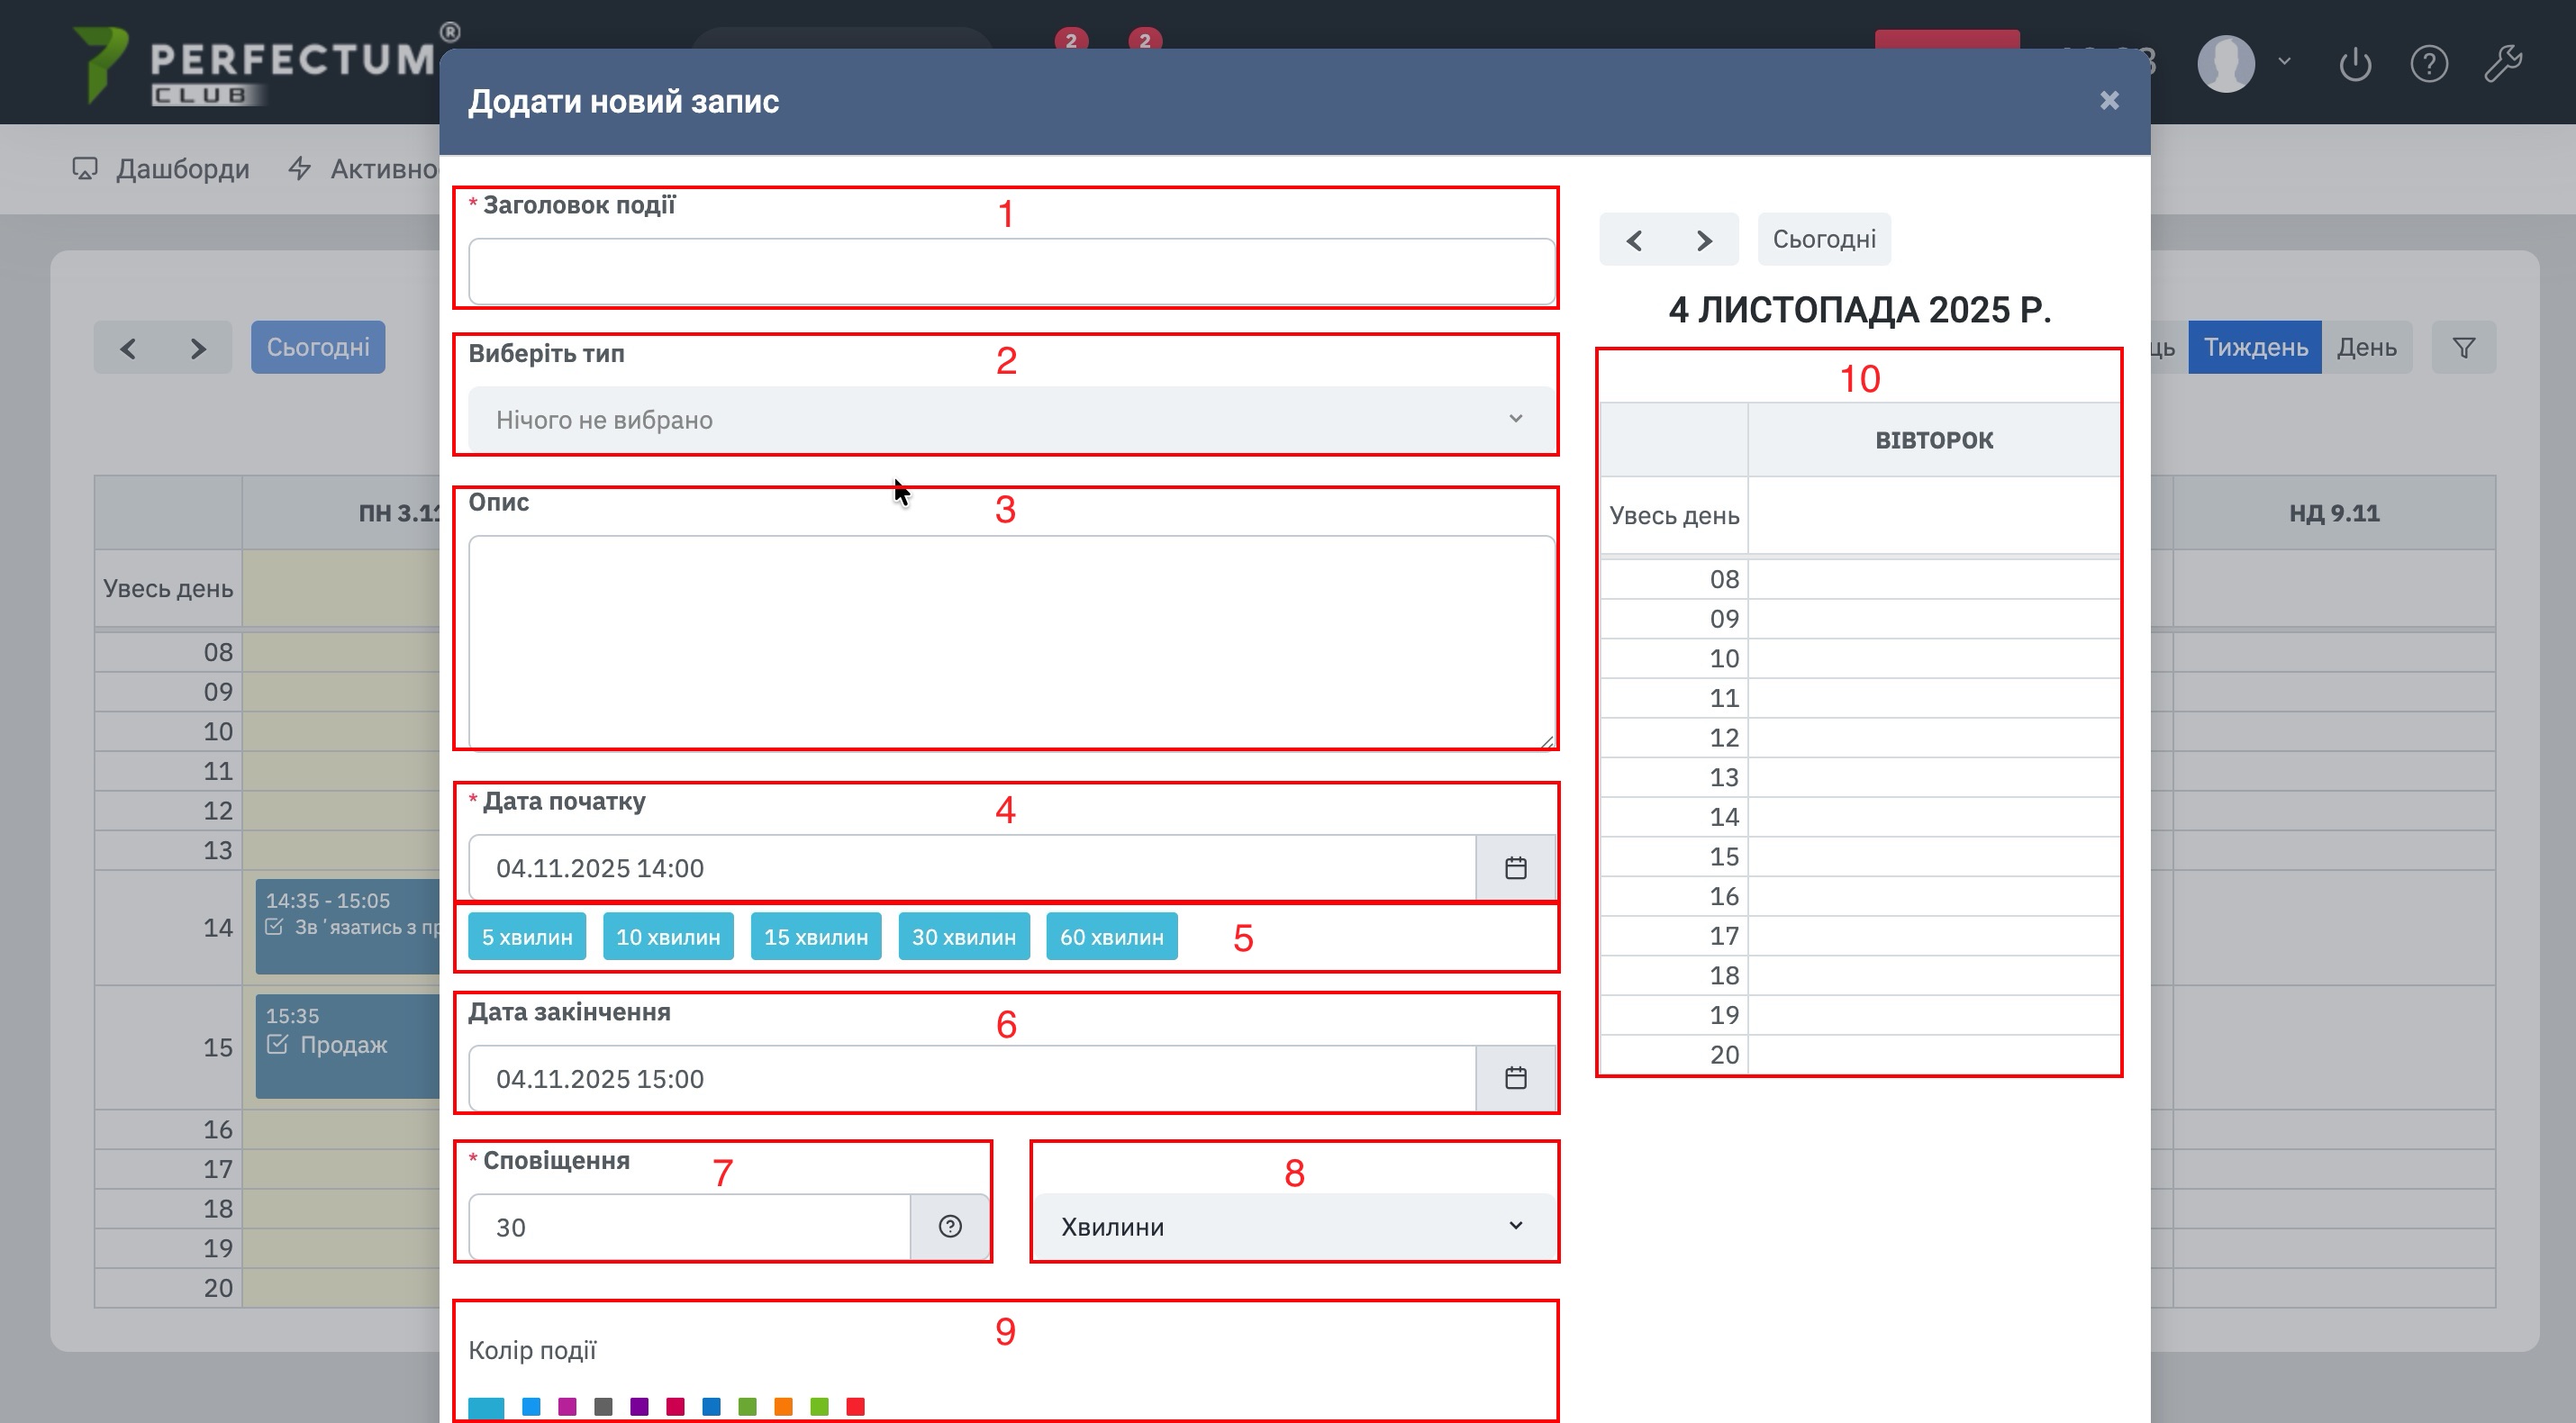
Task: Set duration to 60 хвилин
Action: [1111, 937]
